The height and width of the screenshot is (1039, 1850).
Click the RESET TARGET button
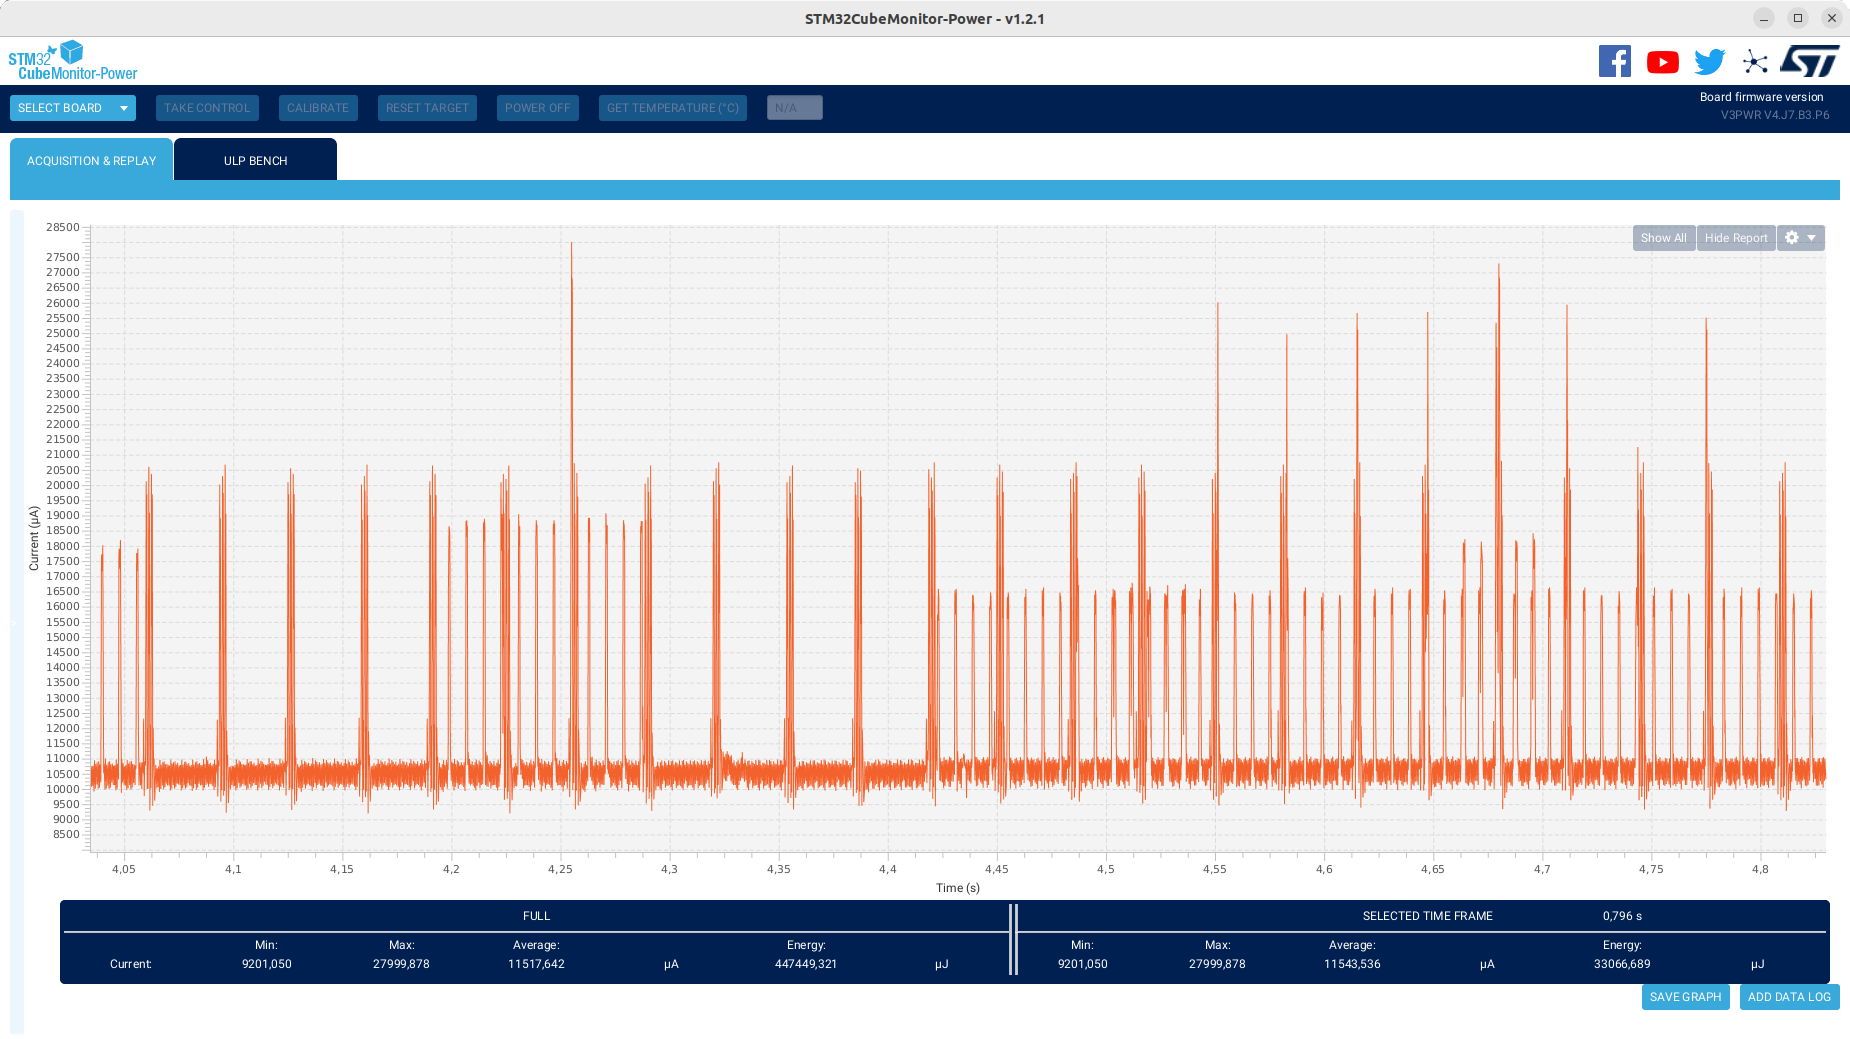(x=427, y=108)
